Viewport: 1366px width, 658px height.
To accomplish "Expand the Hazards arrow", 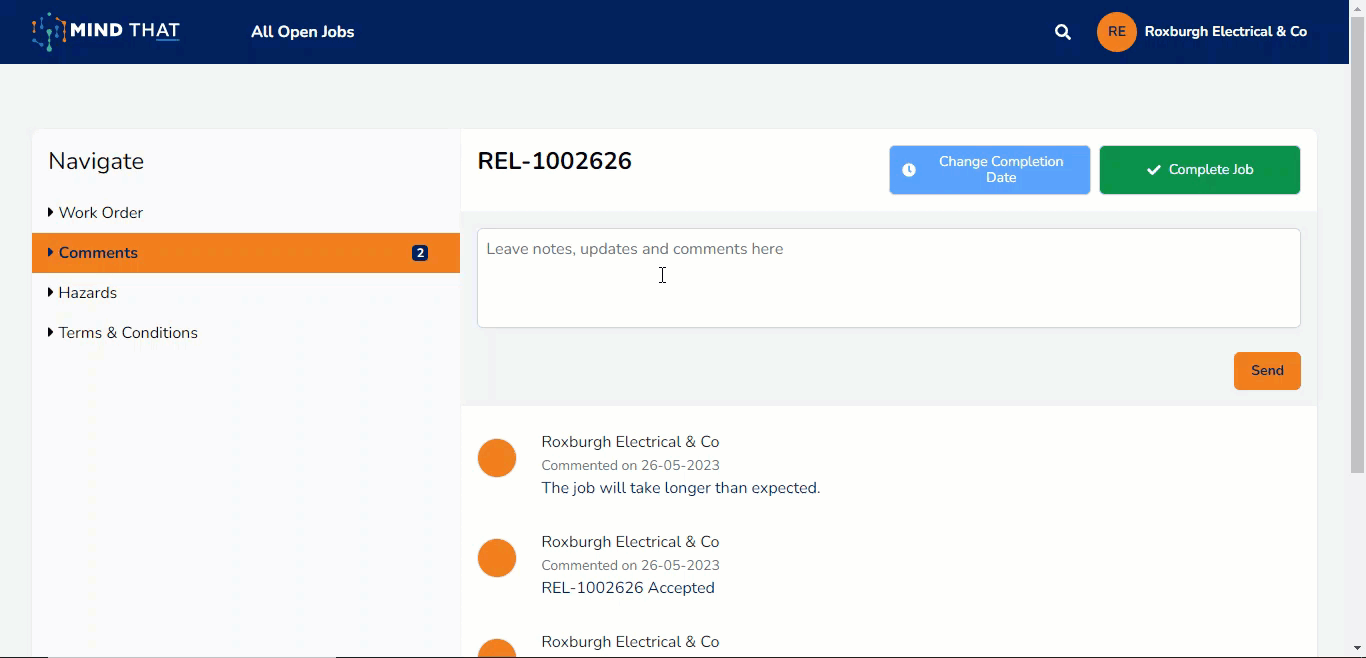I will 51,292.
